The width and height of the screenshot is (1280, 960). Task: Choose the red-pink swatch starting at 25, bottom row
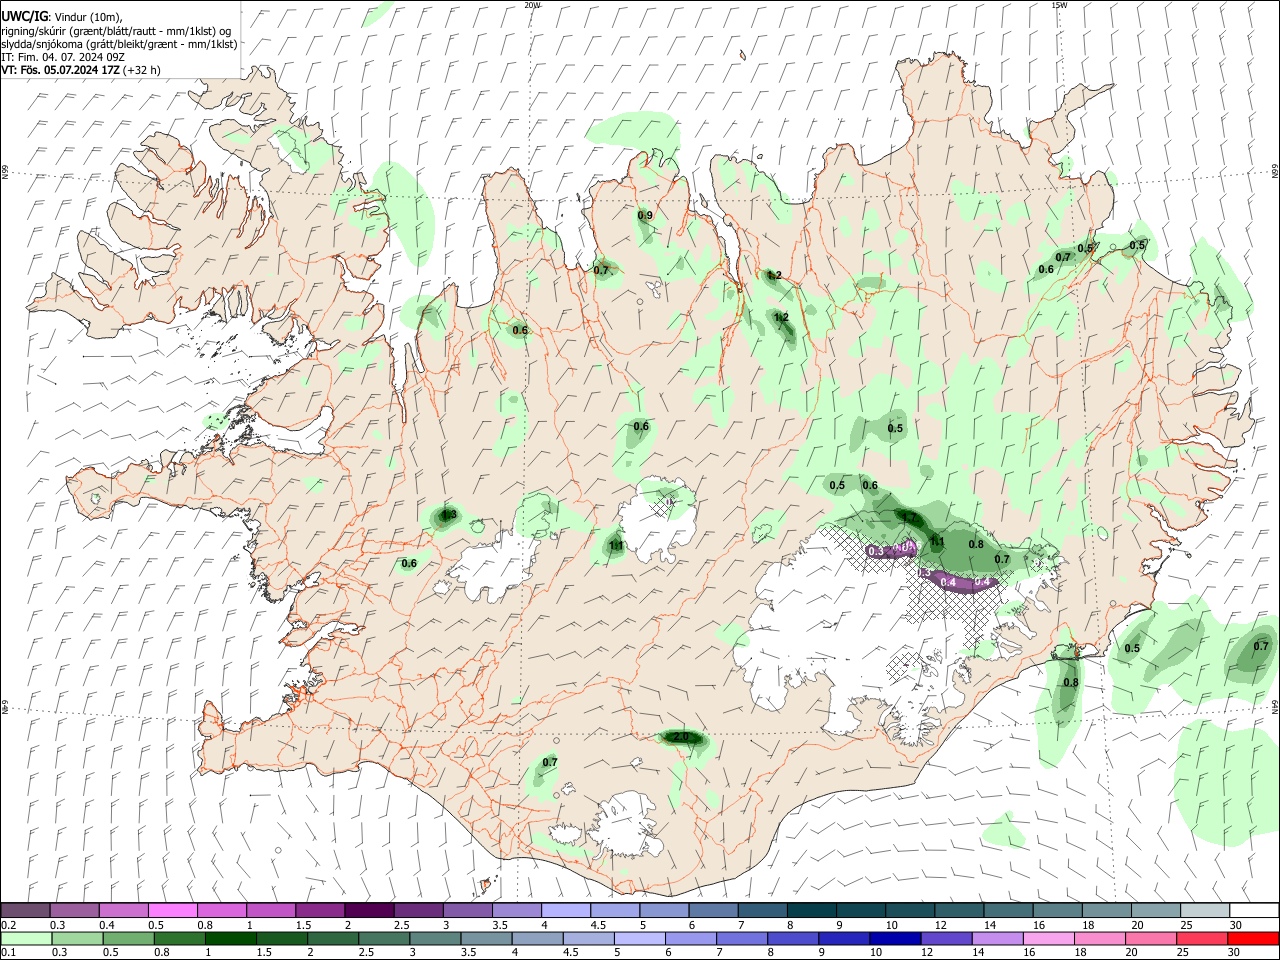1202,938
